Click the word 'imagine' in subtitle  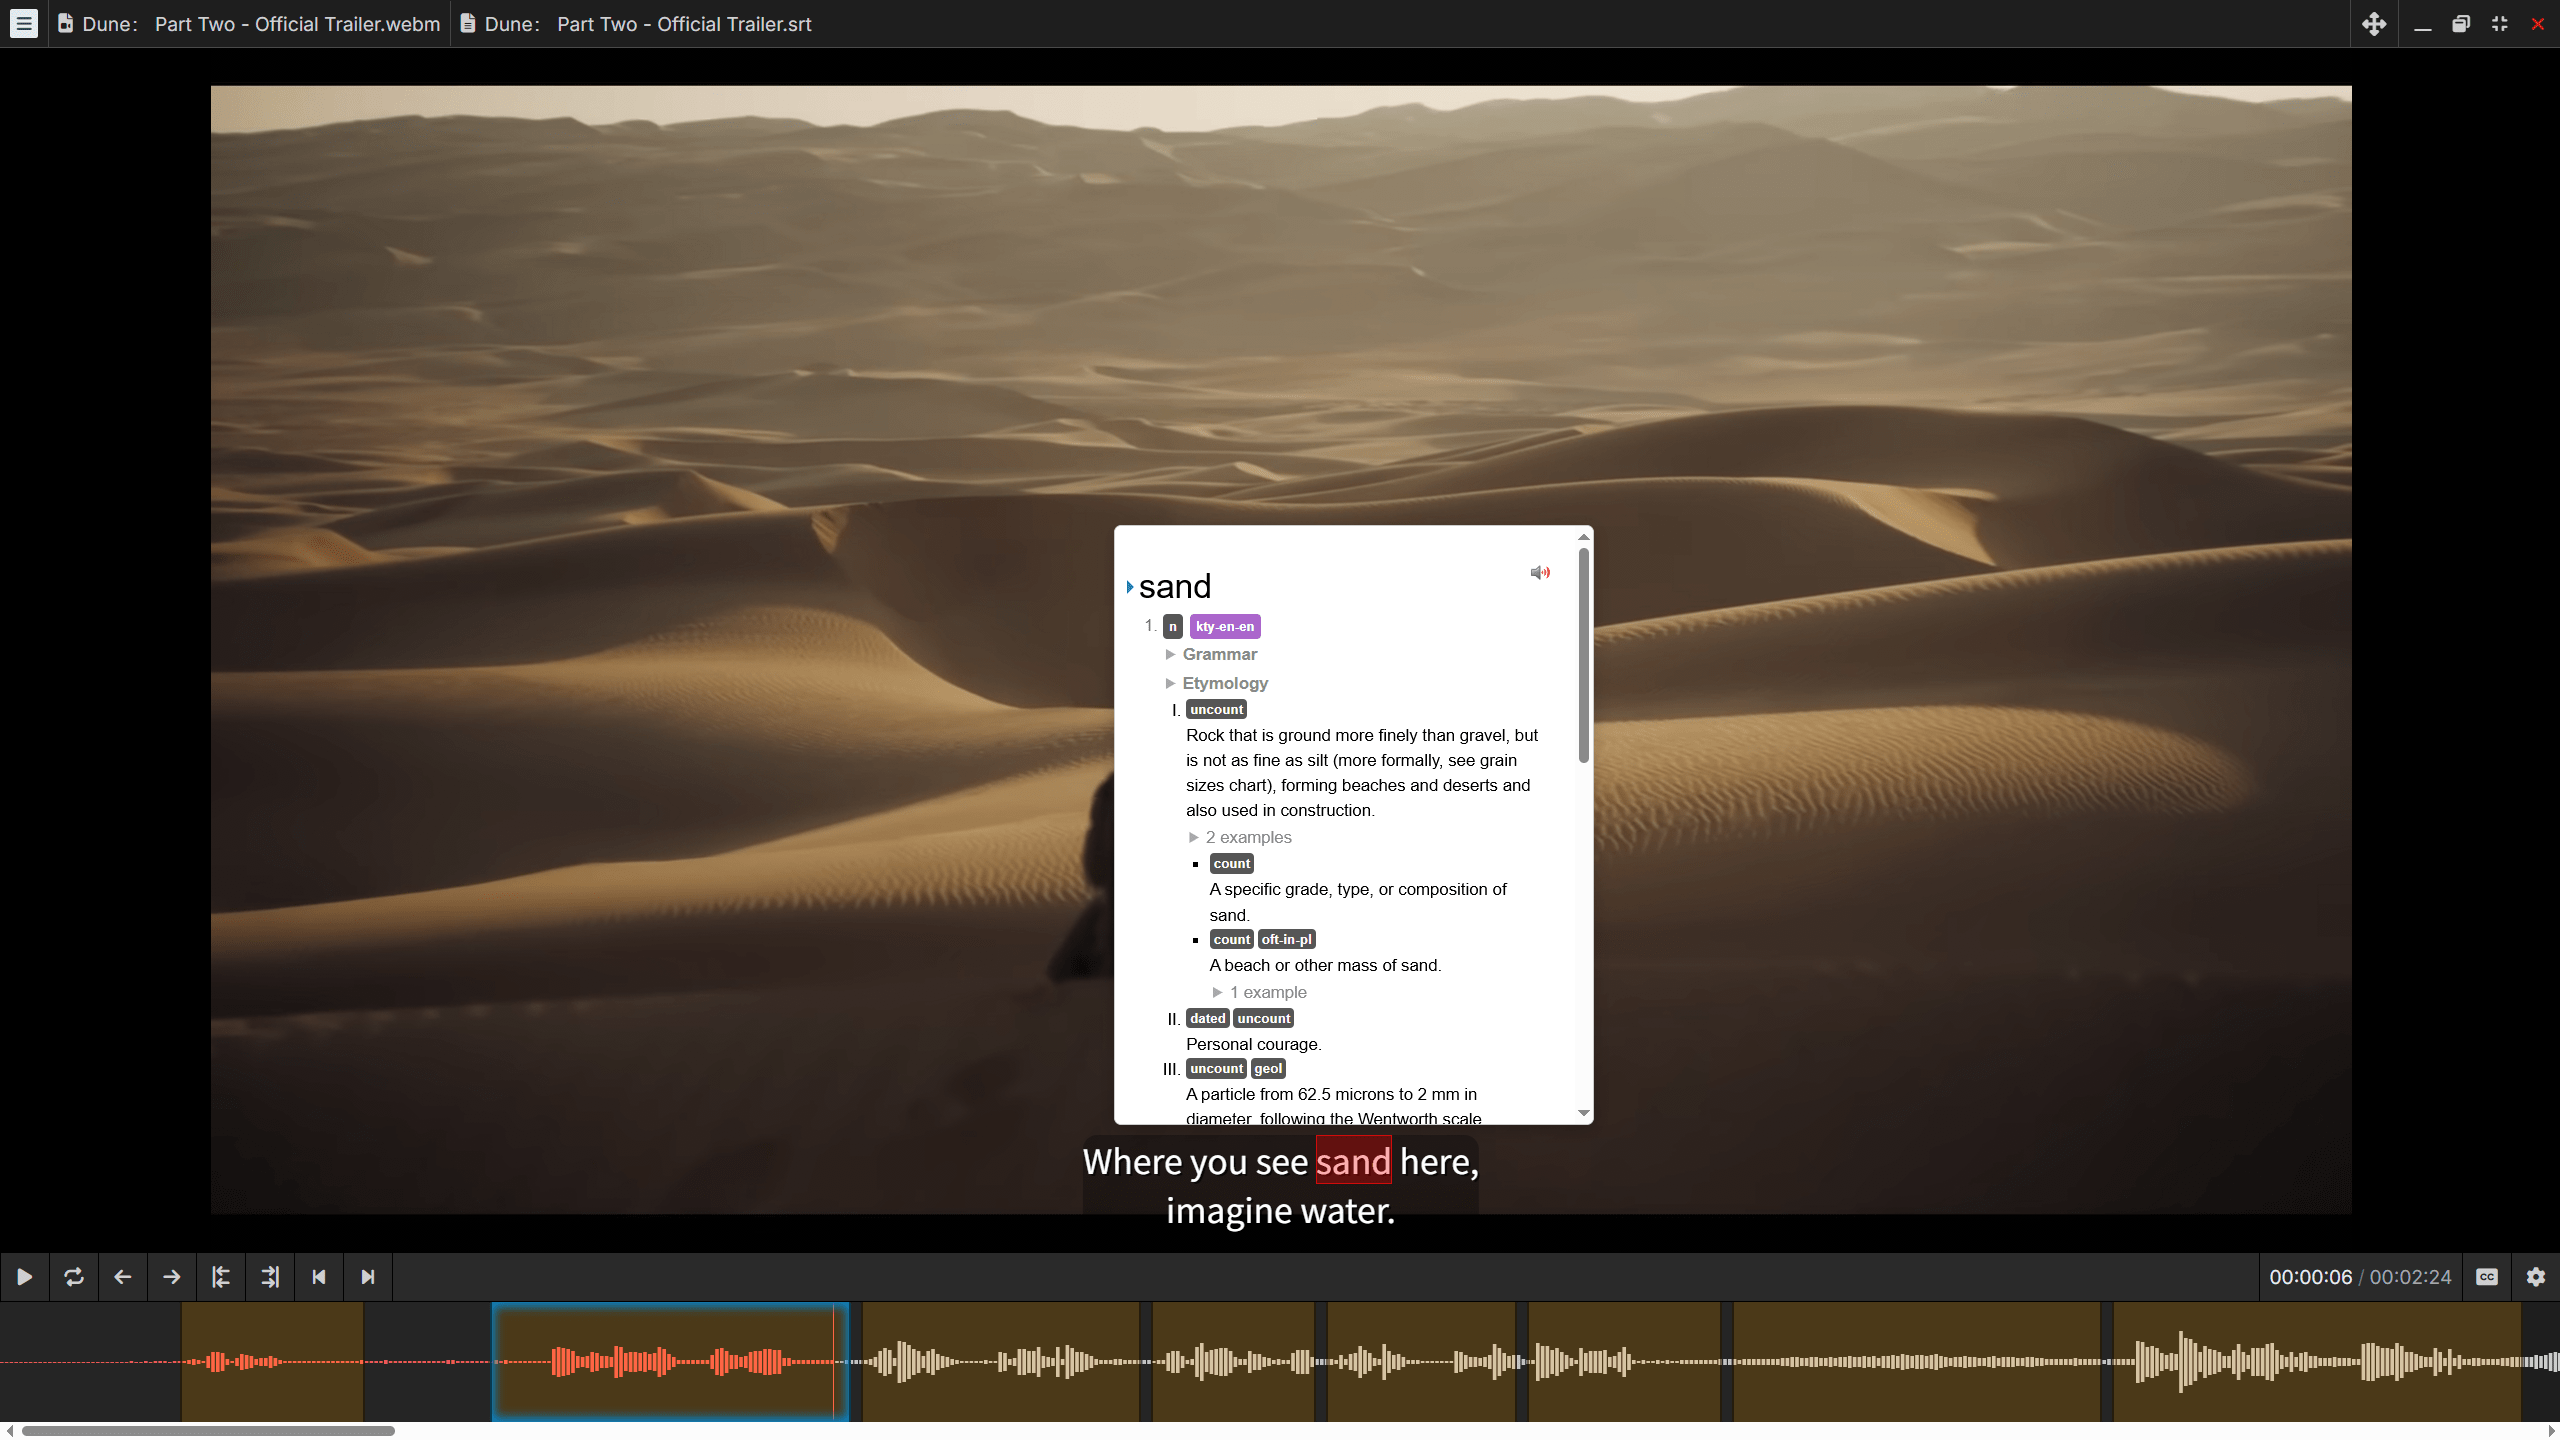1228,1210
